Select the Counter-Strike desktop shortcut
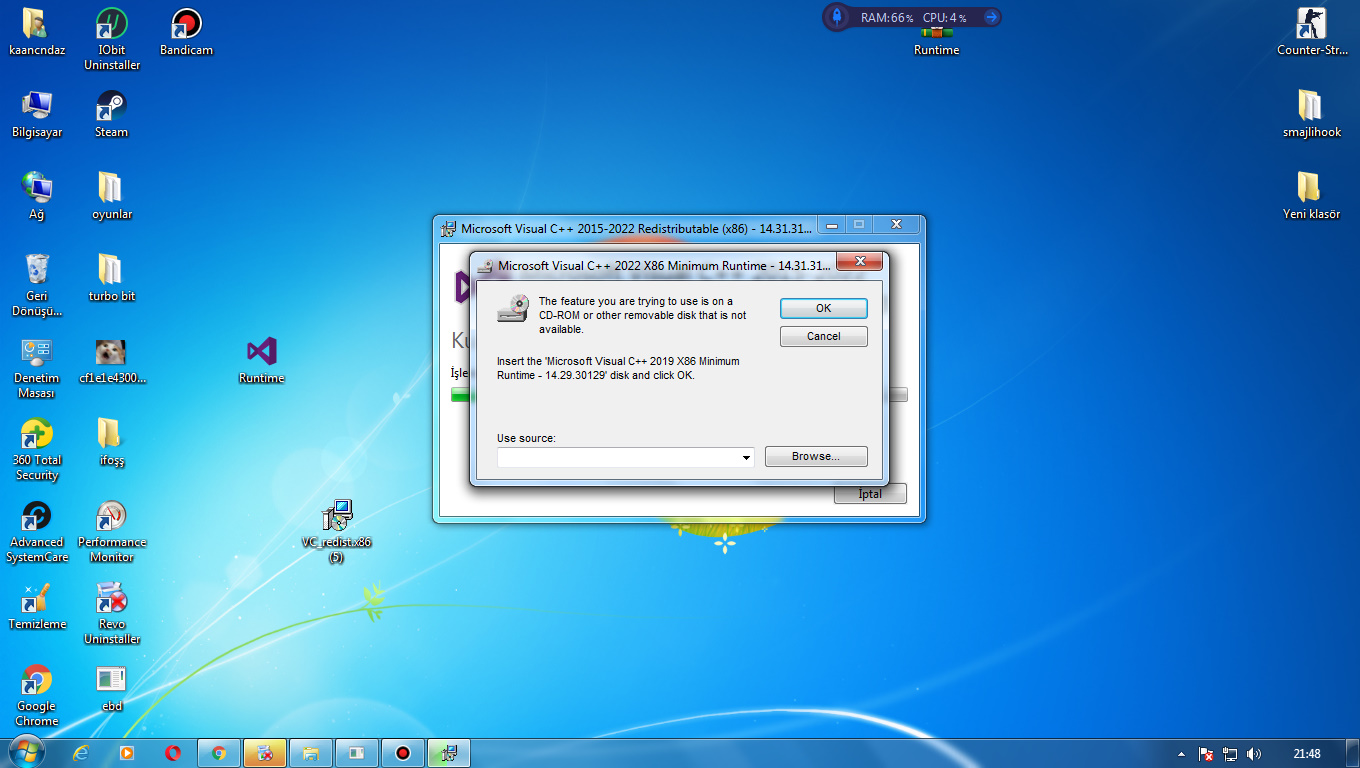 click(x=1312, y=32)
